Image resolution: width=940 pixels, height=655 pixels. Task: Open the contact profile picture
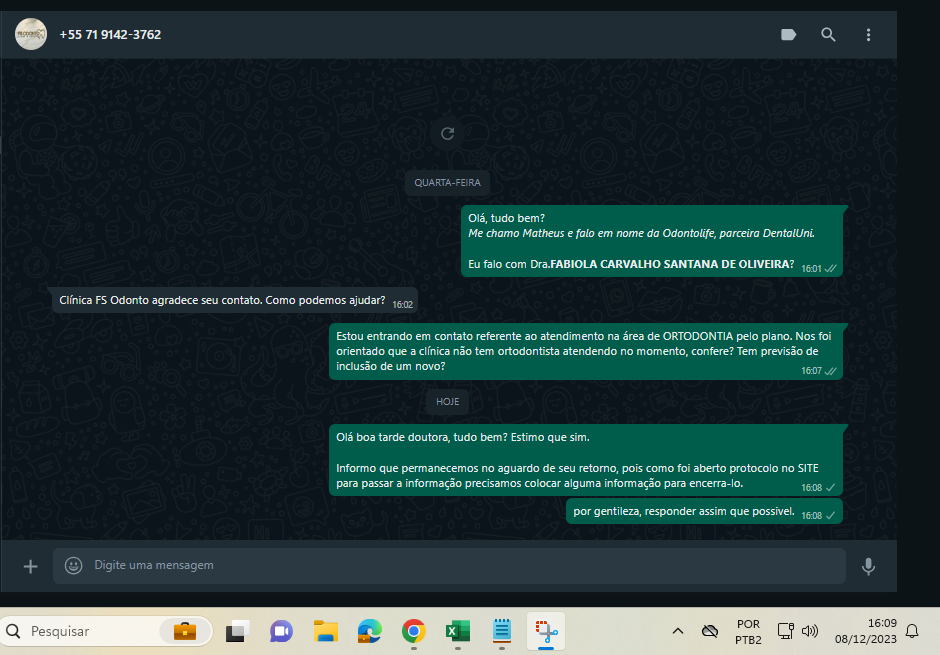(31, 34)
